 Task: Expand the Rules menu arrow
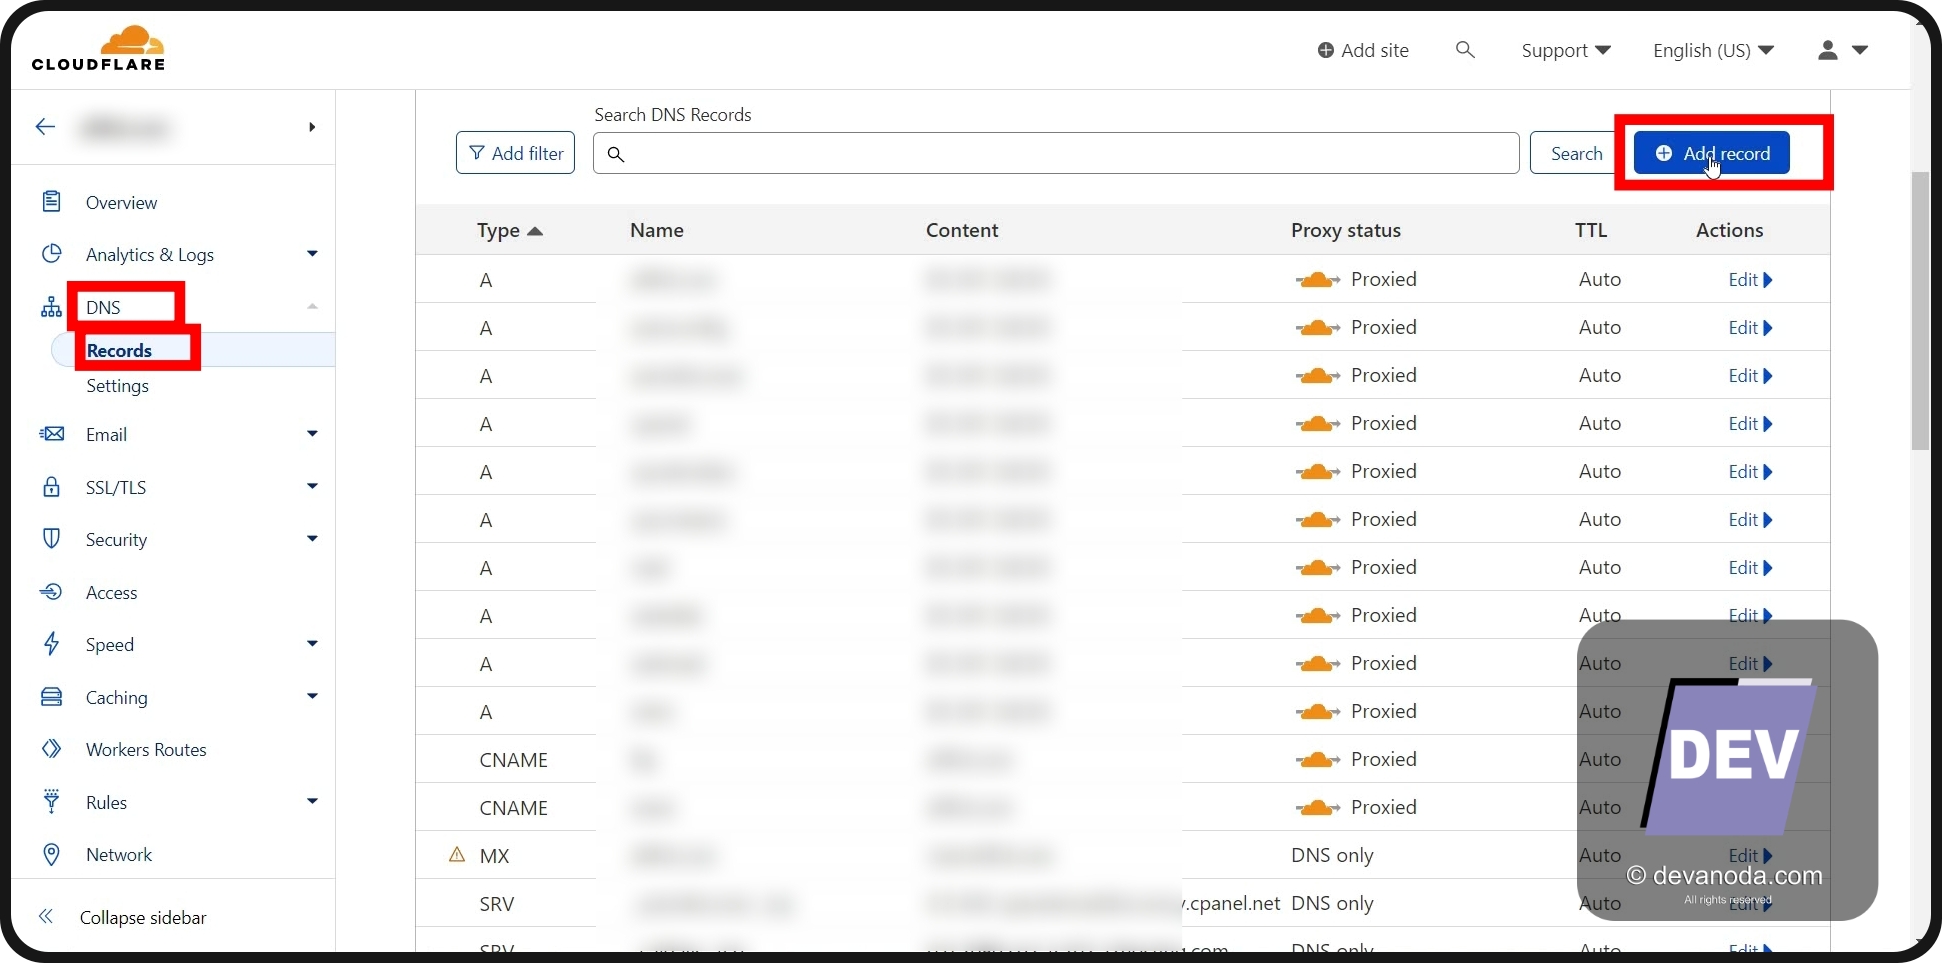(312, 801)
